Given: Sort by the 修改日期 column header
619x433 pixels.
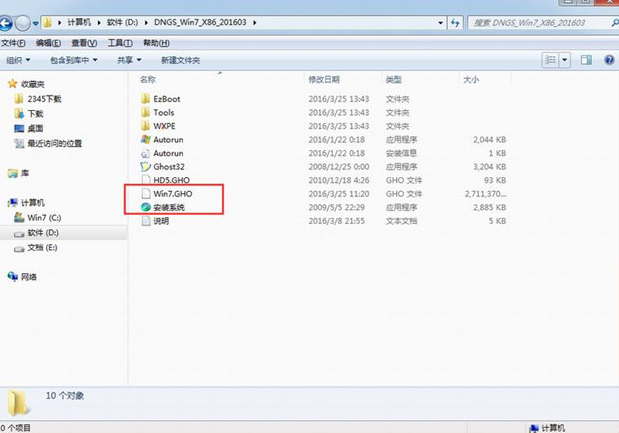Looking at the screenshot, I should tap(324, 80).
